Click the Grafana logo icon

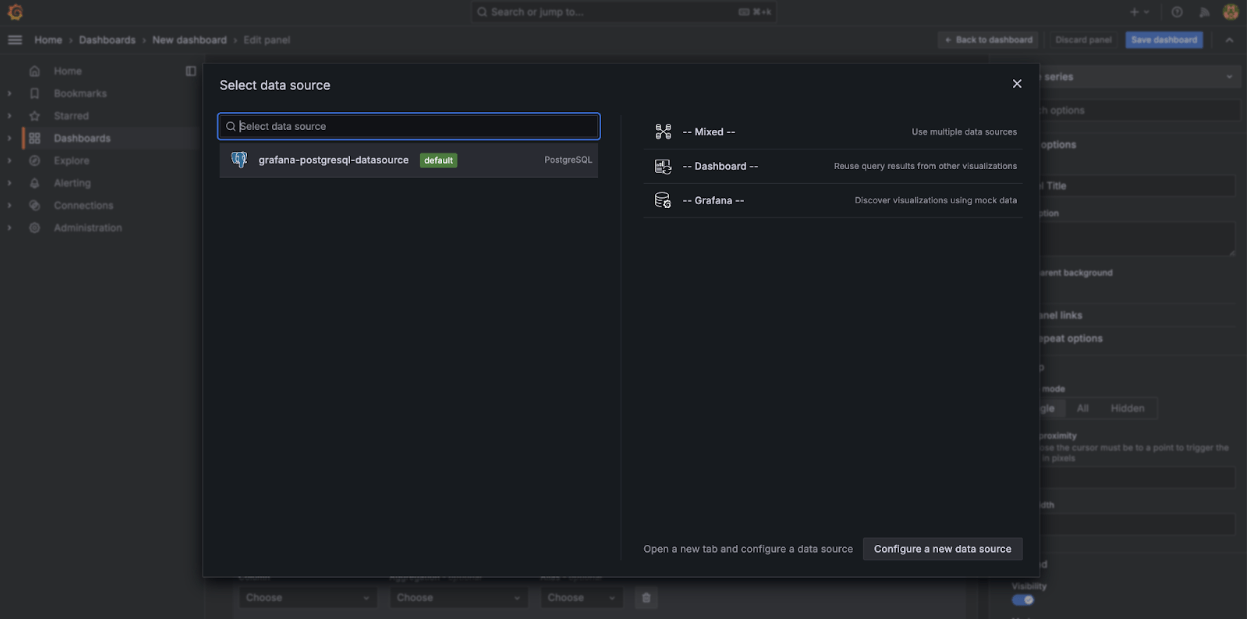15,12
